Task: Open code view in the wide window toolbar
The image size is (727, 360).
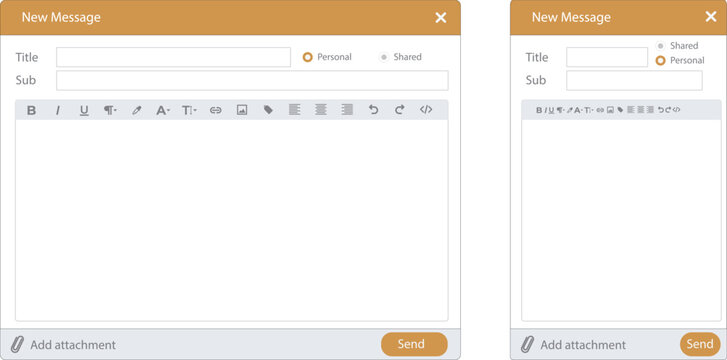Action: (426, 109)
